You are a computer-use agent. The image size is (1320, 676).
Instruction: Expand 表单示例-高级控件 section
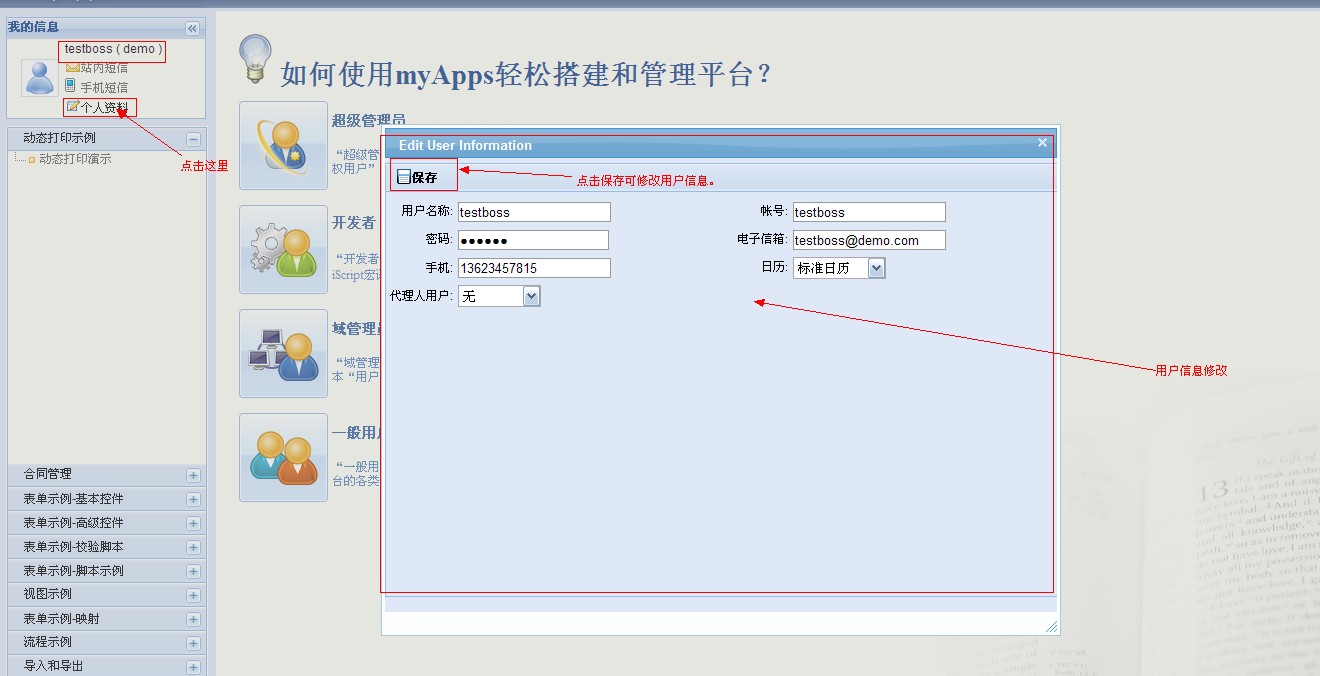(x=193, y=523)
